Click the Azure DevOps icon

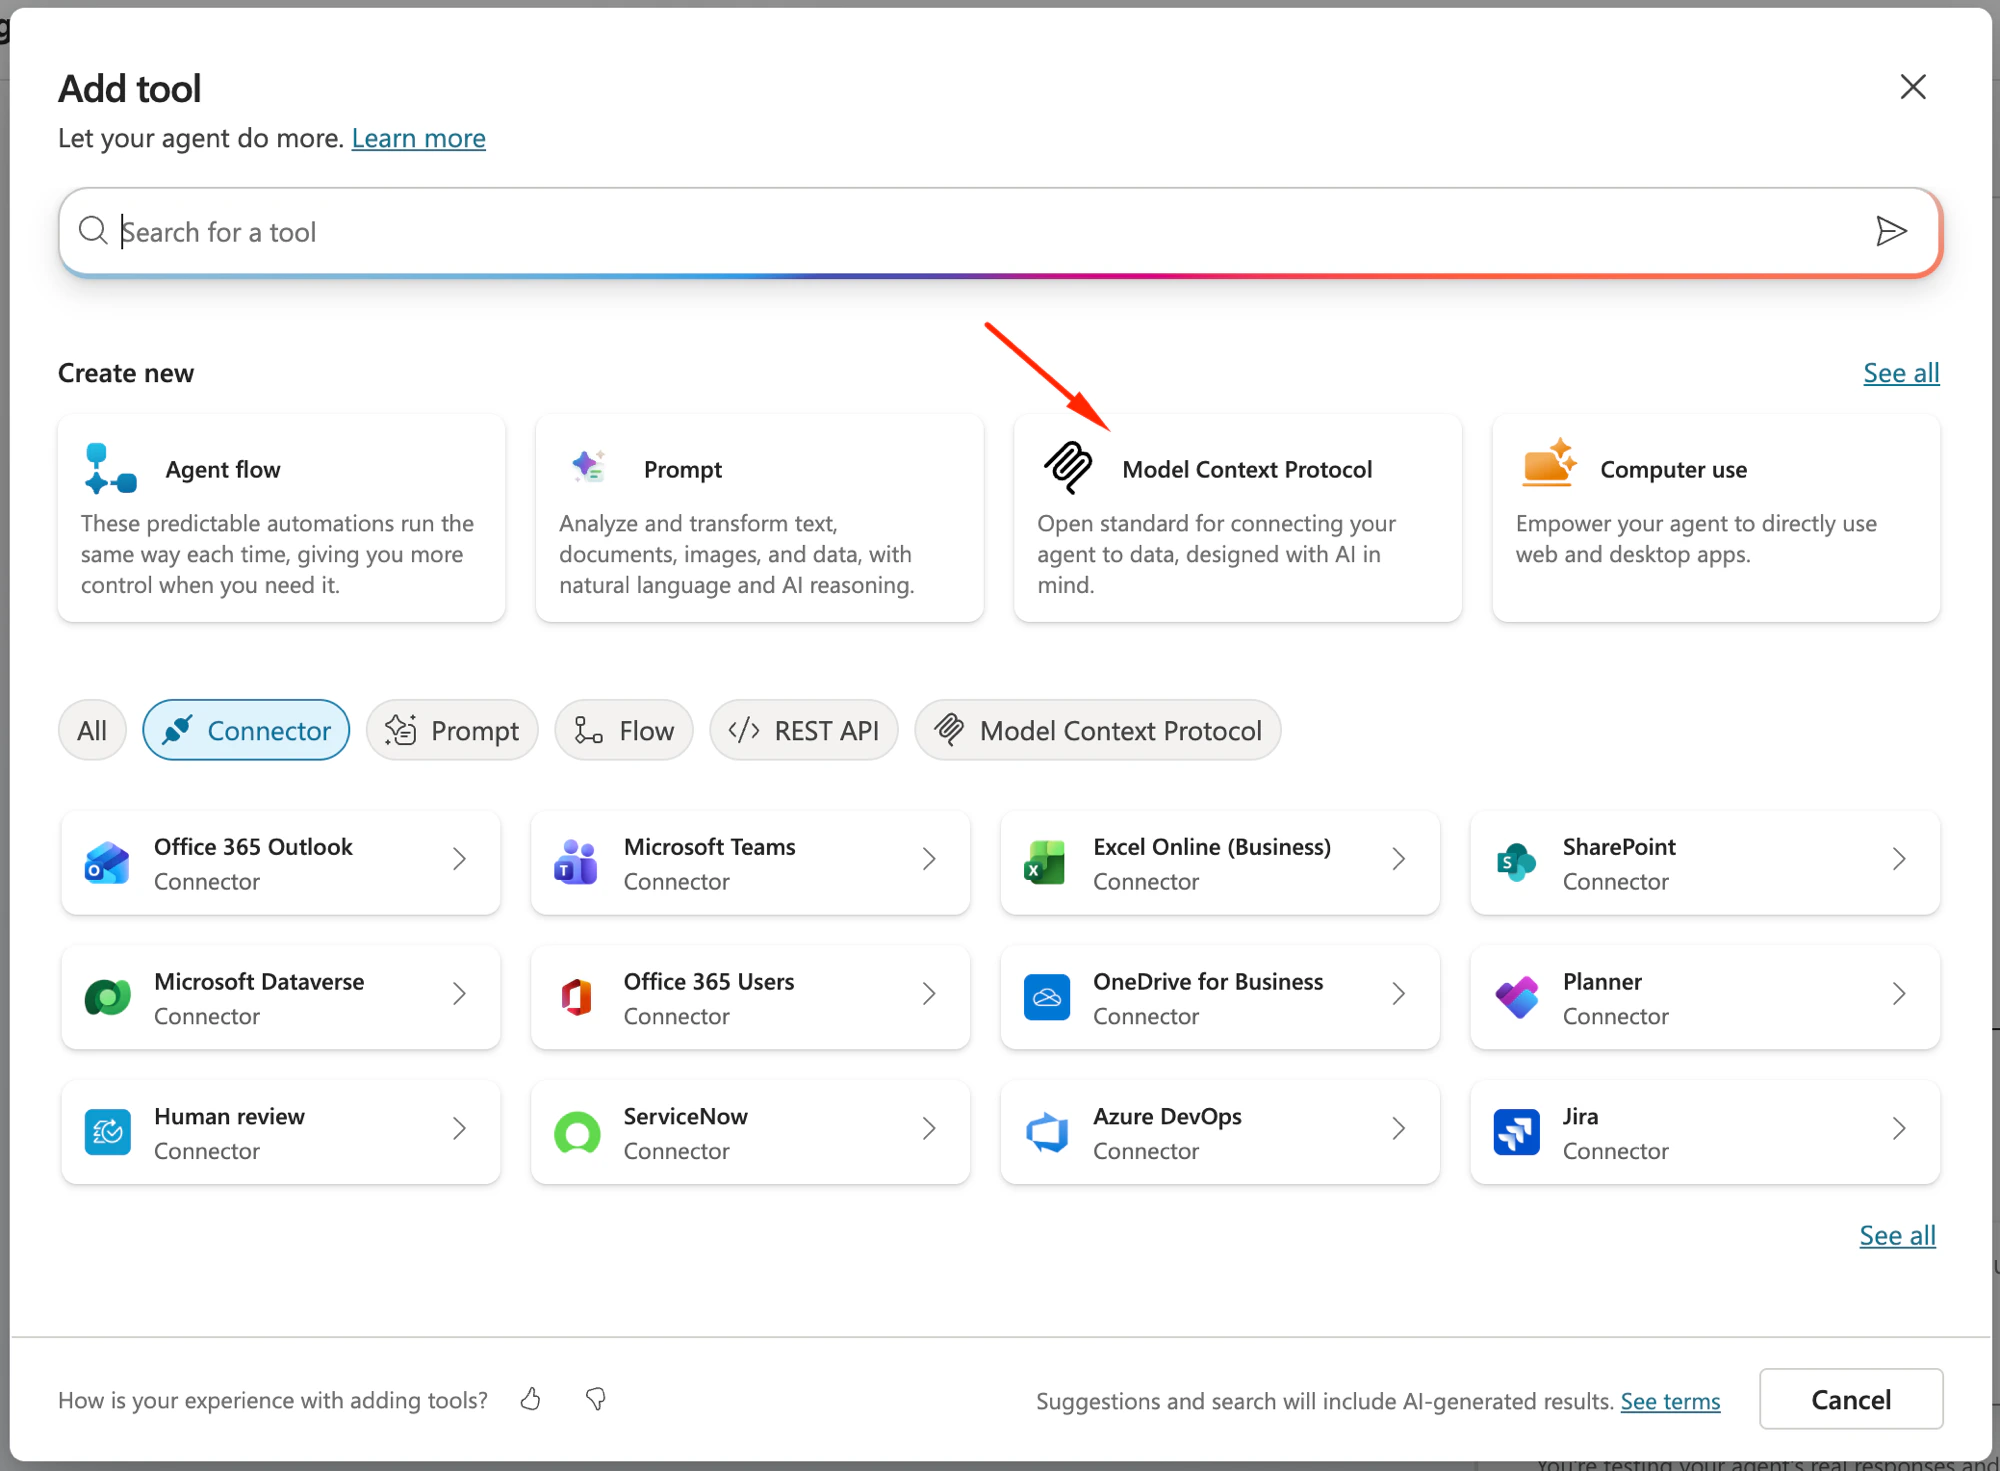[1046, 1132]
